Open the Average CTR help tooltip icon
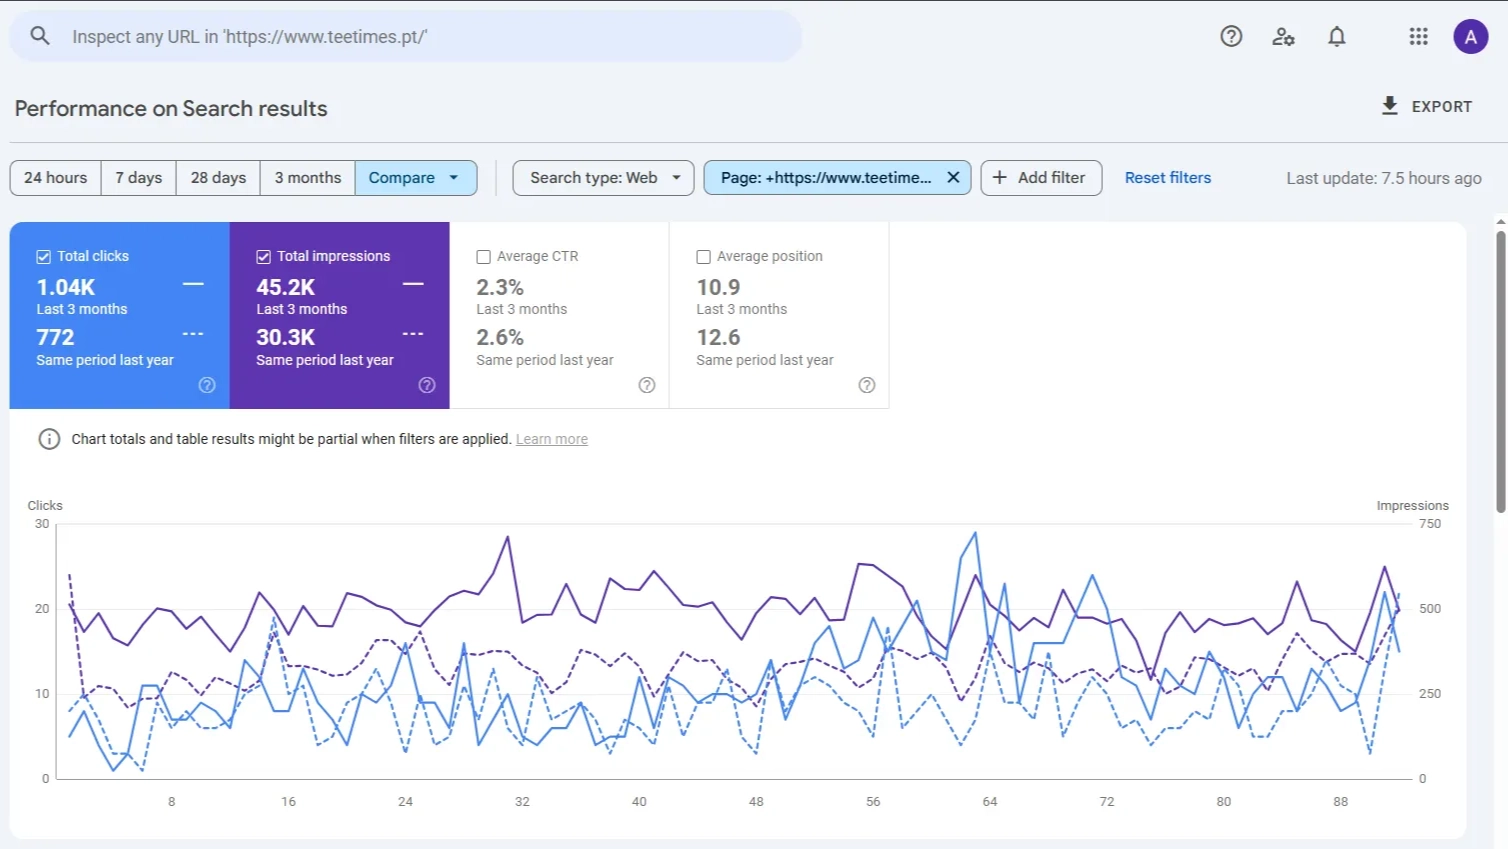The image size is (1508, 849). [x=647, y=385]
